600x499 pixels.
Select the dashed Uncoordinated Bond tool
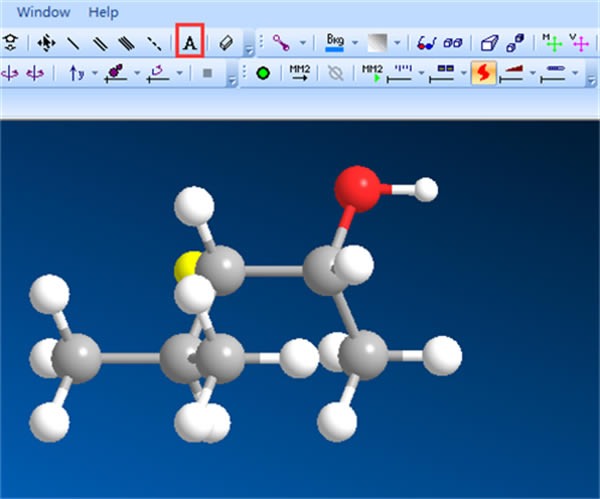tap(152, 43)
